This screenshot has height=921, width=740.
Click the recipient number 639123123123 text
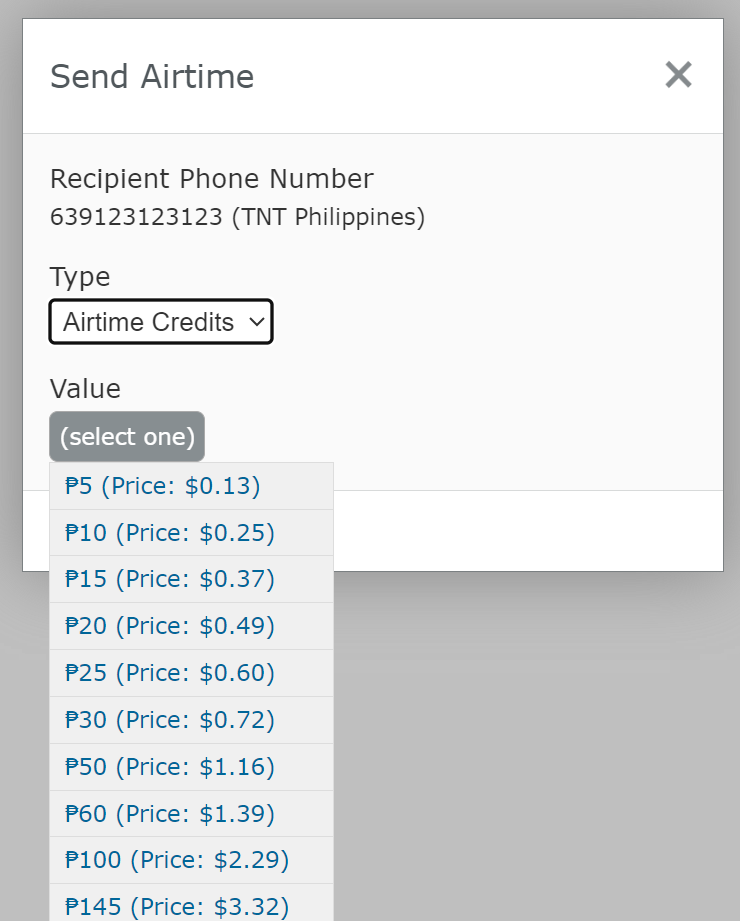(136, 217)
